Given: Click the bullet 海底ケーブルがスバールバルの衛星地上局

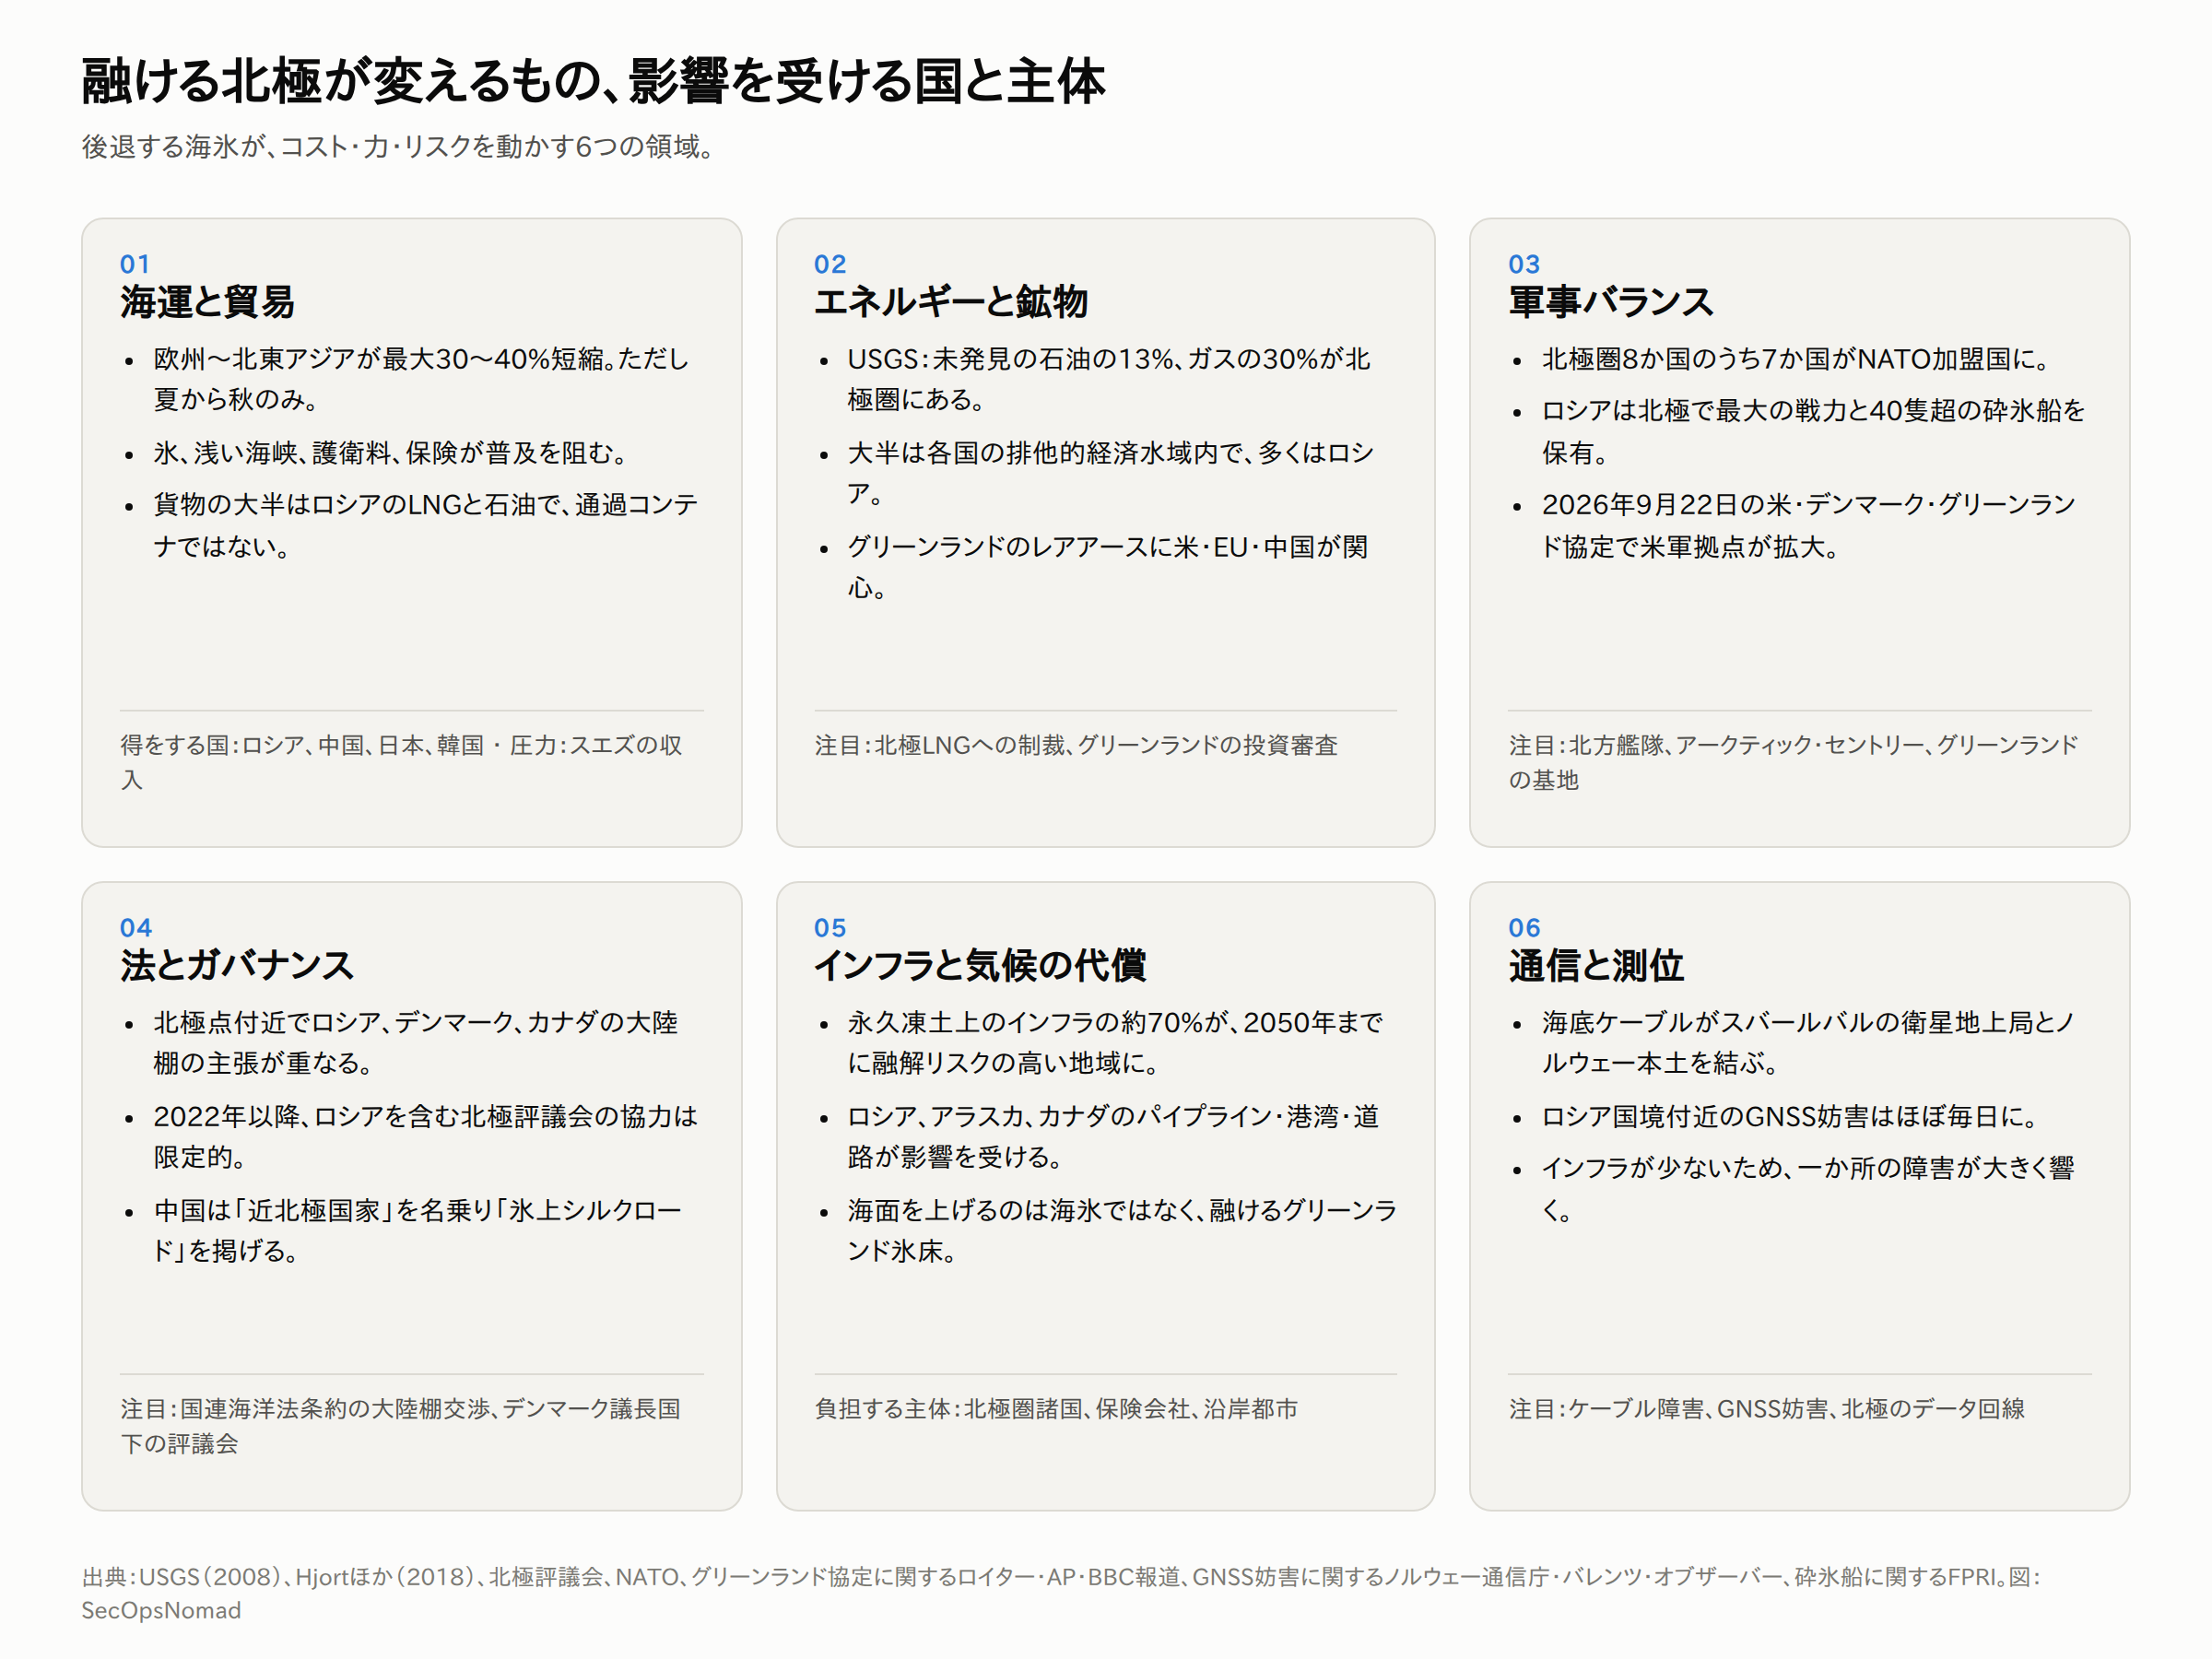Looking at the screenshot, I should click(x=1808, y=1042).
